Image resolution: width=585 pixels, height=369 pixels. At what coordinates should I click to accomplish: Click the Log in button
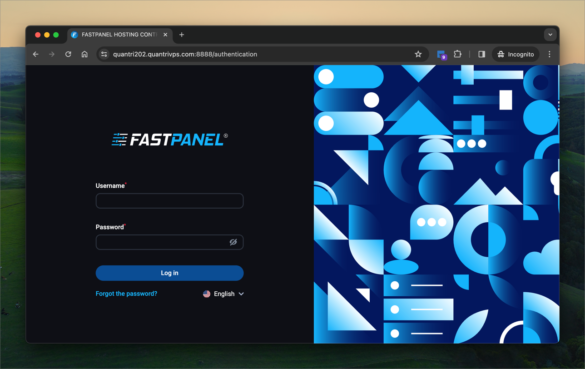point(170,273)
